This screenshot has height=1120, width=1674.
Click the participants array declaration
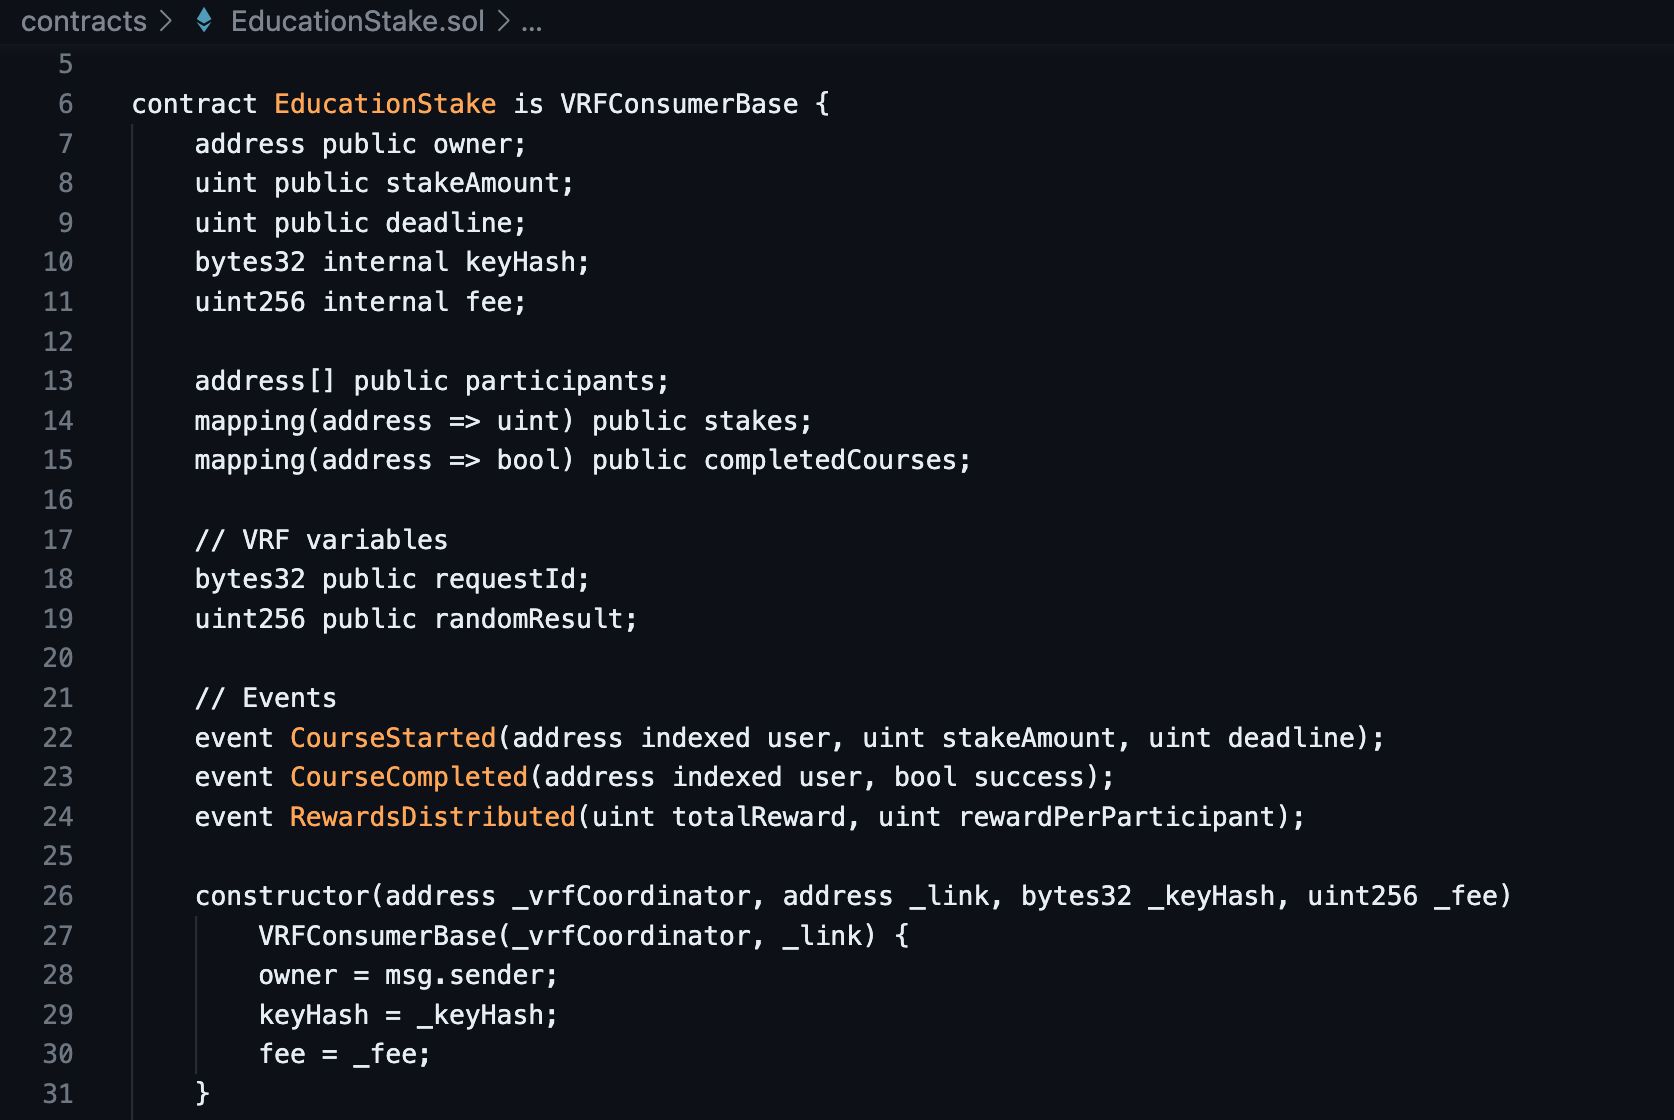pyautogui.click(x=432, y=381)
